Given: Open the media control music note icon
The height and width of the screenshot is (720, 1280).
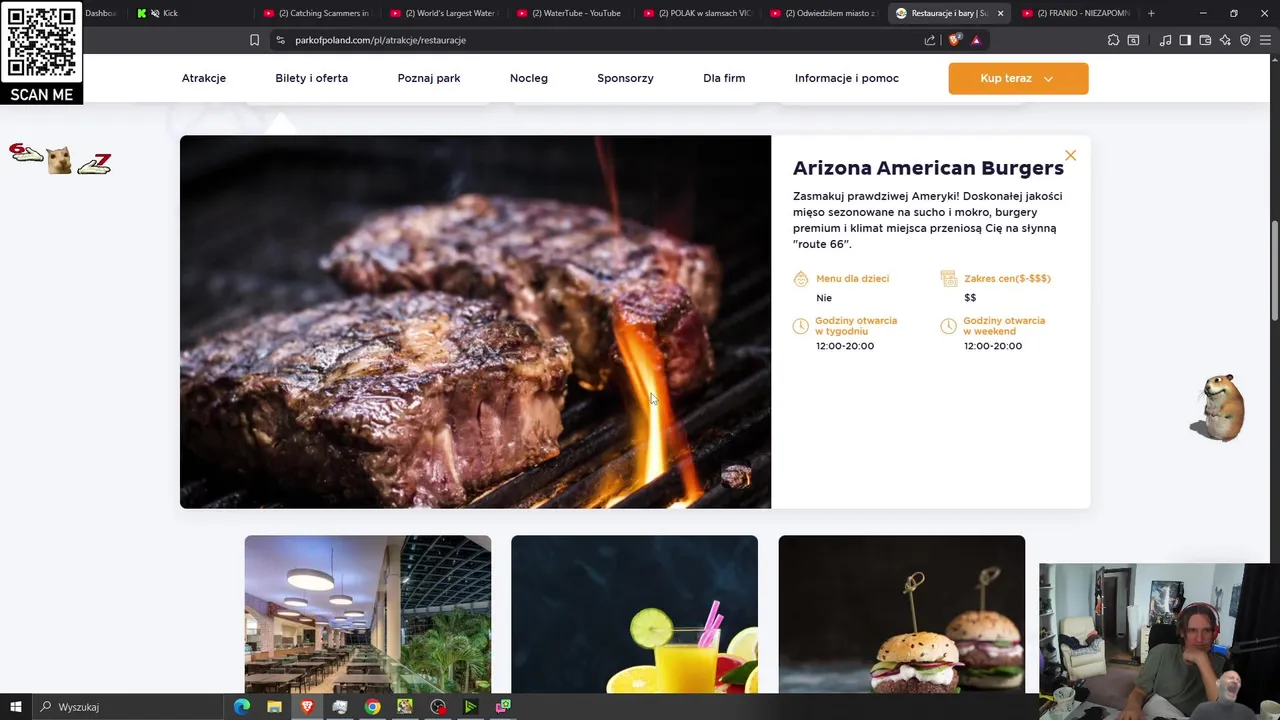Looking at the screenshot, I should 1165,40.
